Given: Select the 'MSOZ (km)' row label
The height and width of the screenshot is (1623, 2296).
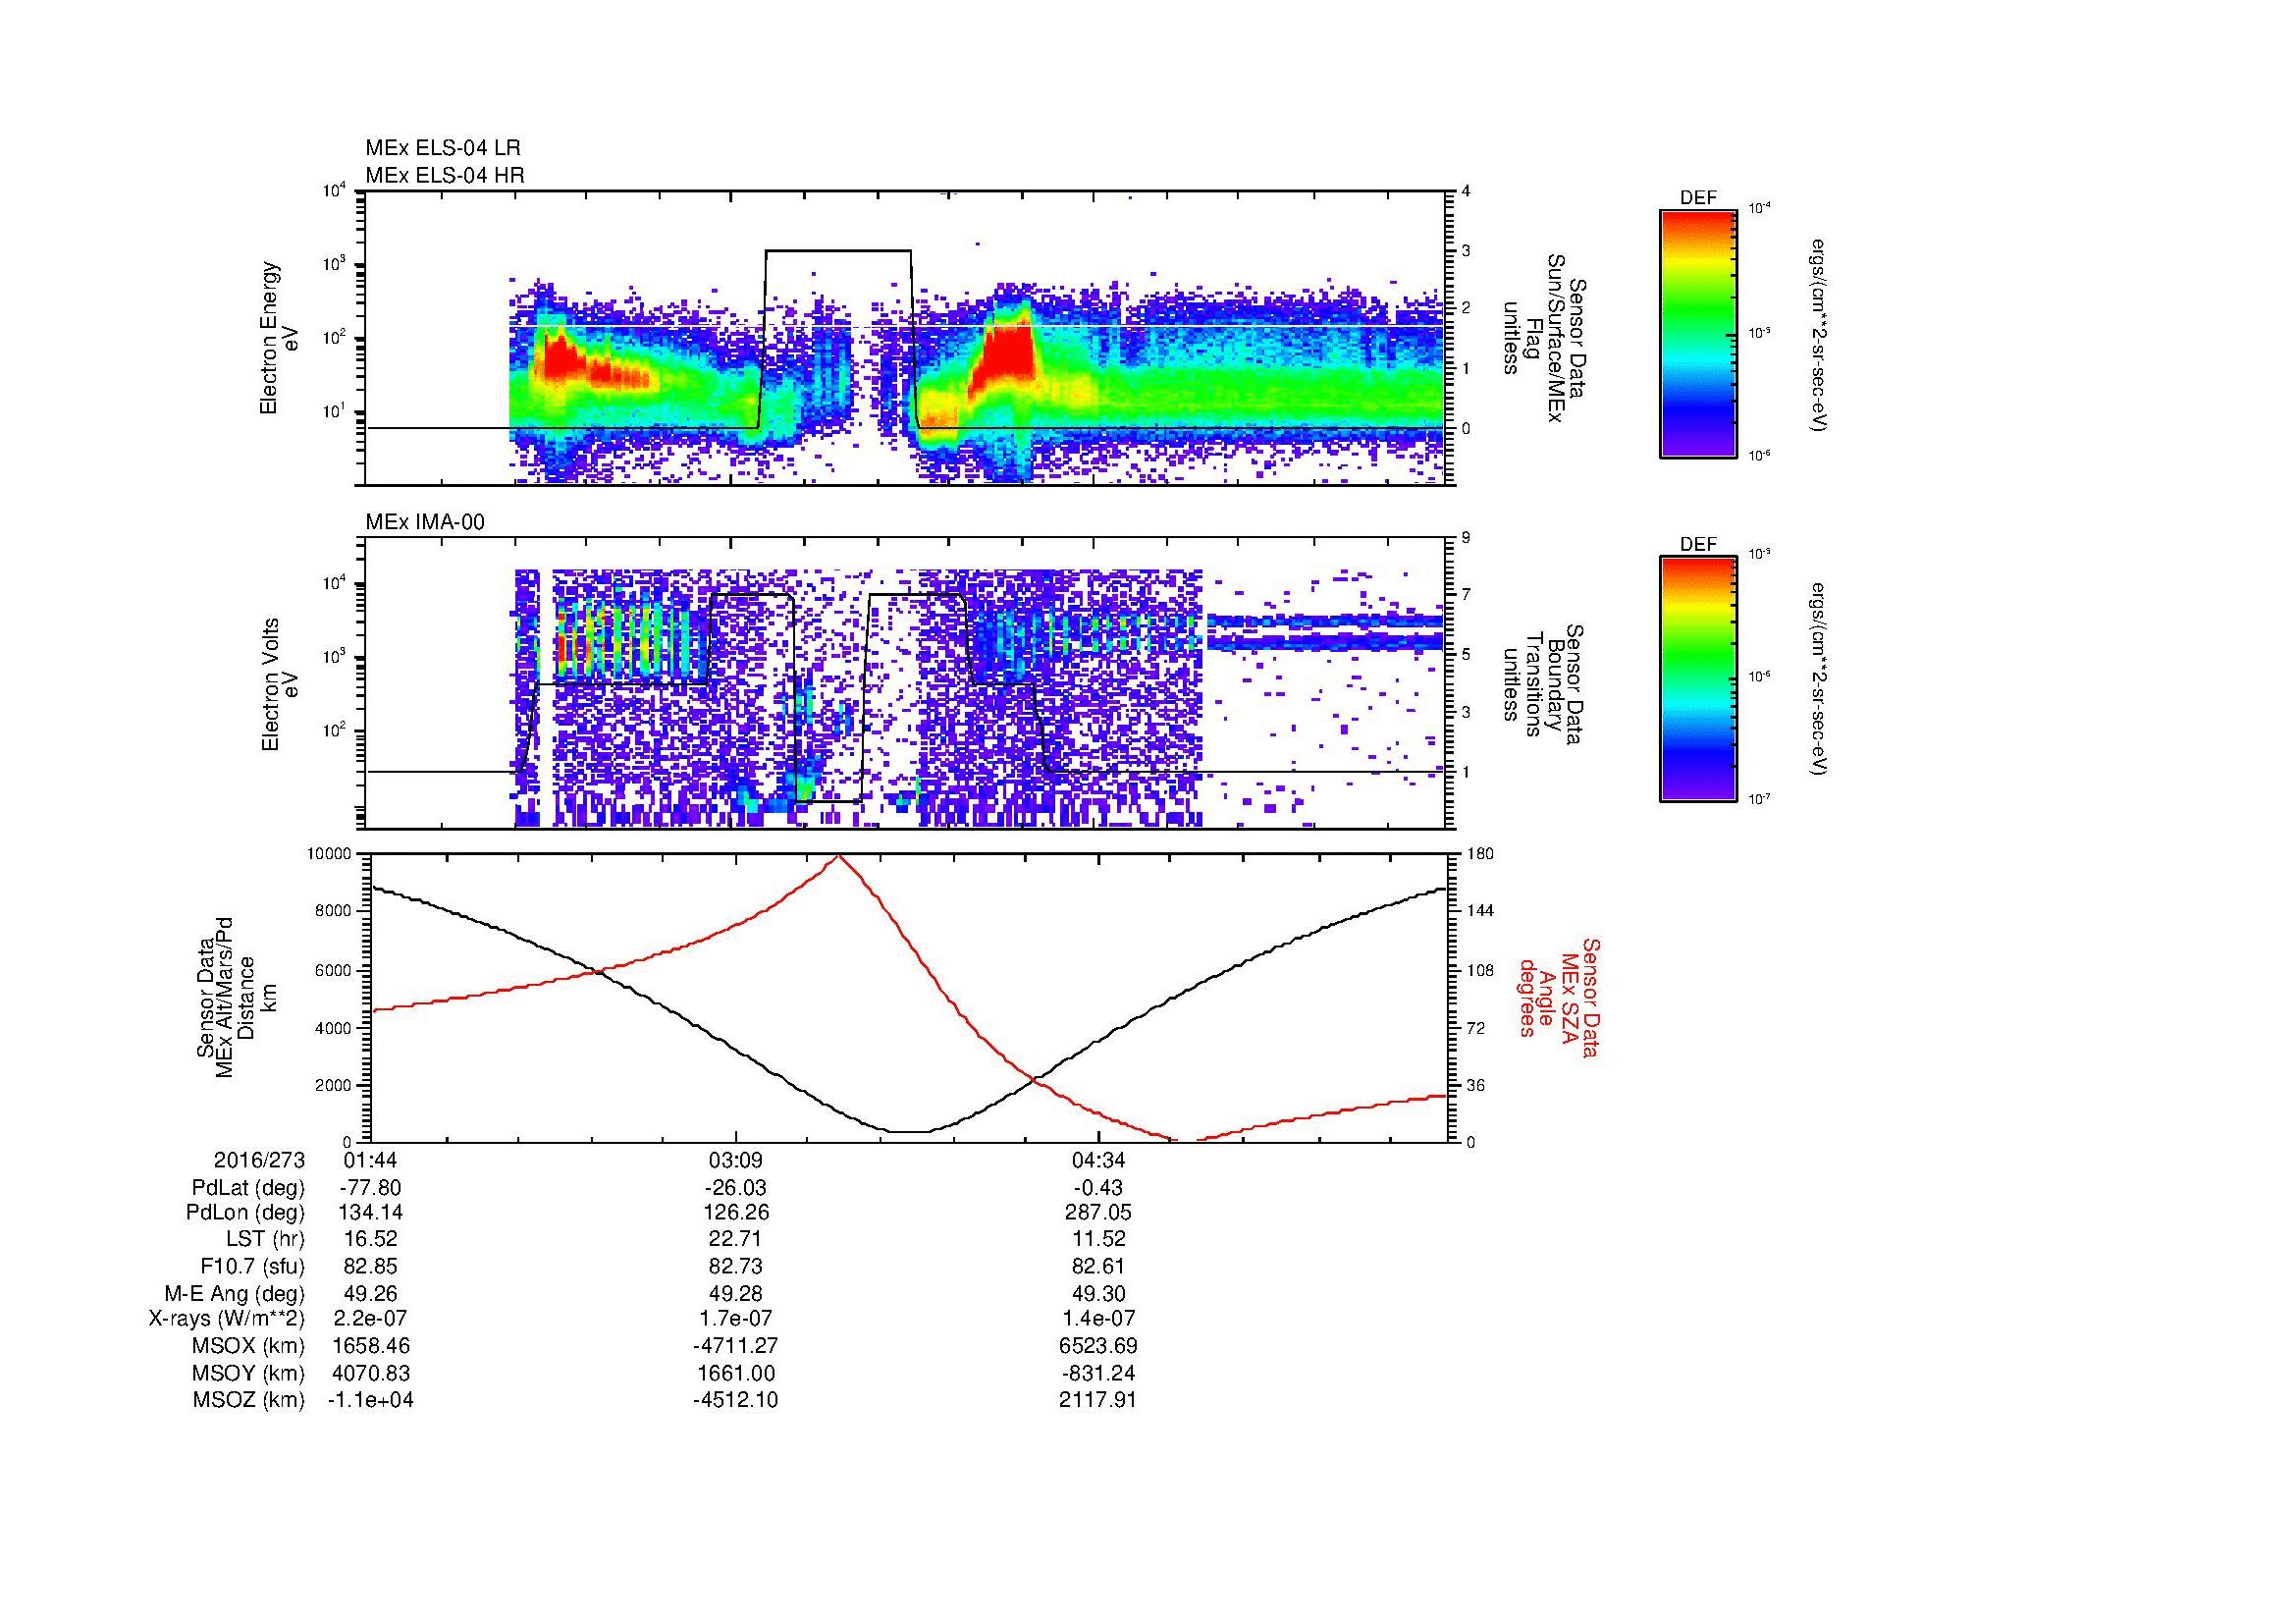Looking at the screenshot, I should click(250, 1399).
